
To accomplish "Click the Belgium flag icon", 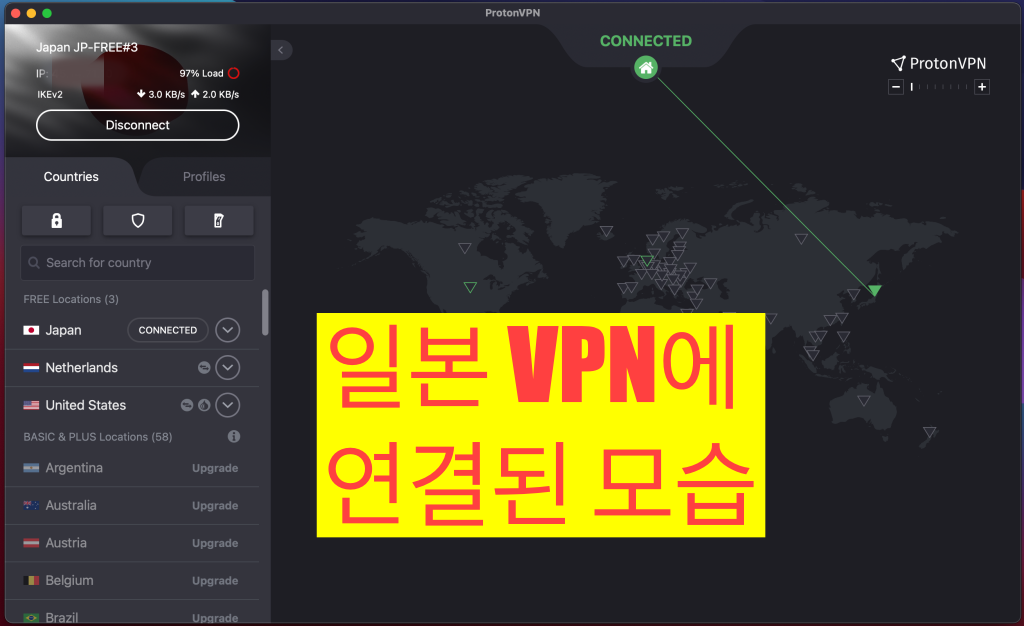I will (x=31, y=580).
